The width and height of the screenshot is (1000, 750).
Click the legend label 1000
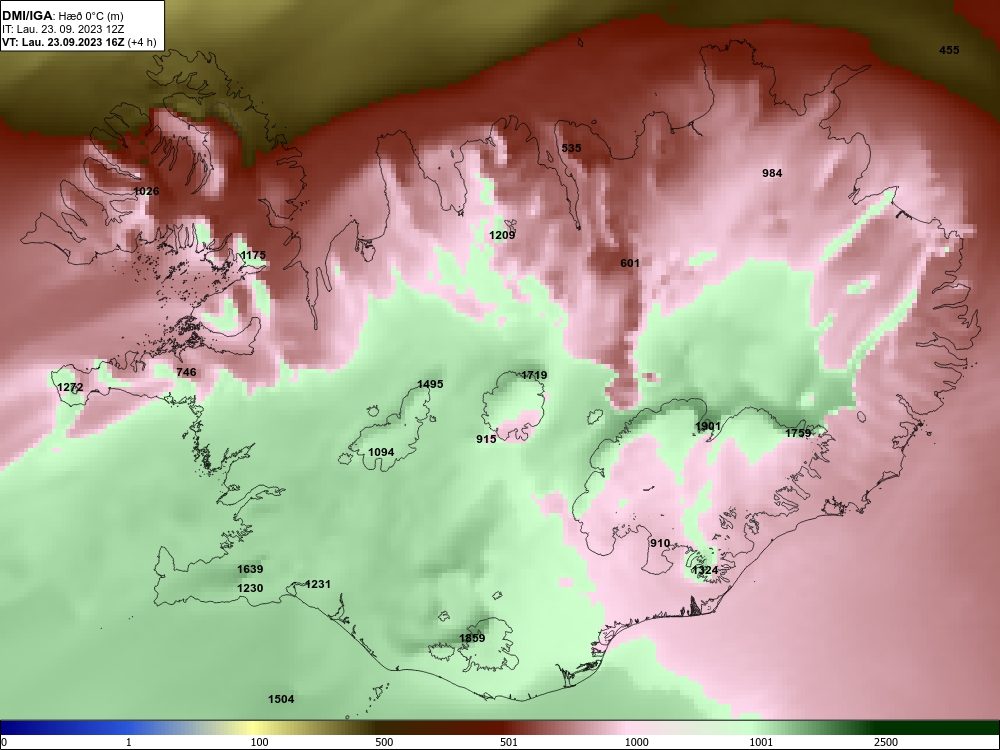coord(636,742)
